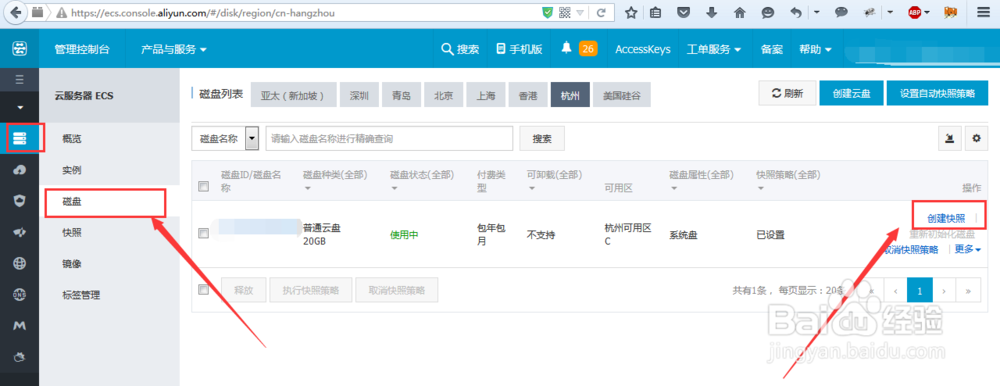Focus the disk name search input field
Screen dimensions: 1000x386
click(x=389, y=138)
